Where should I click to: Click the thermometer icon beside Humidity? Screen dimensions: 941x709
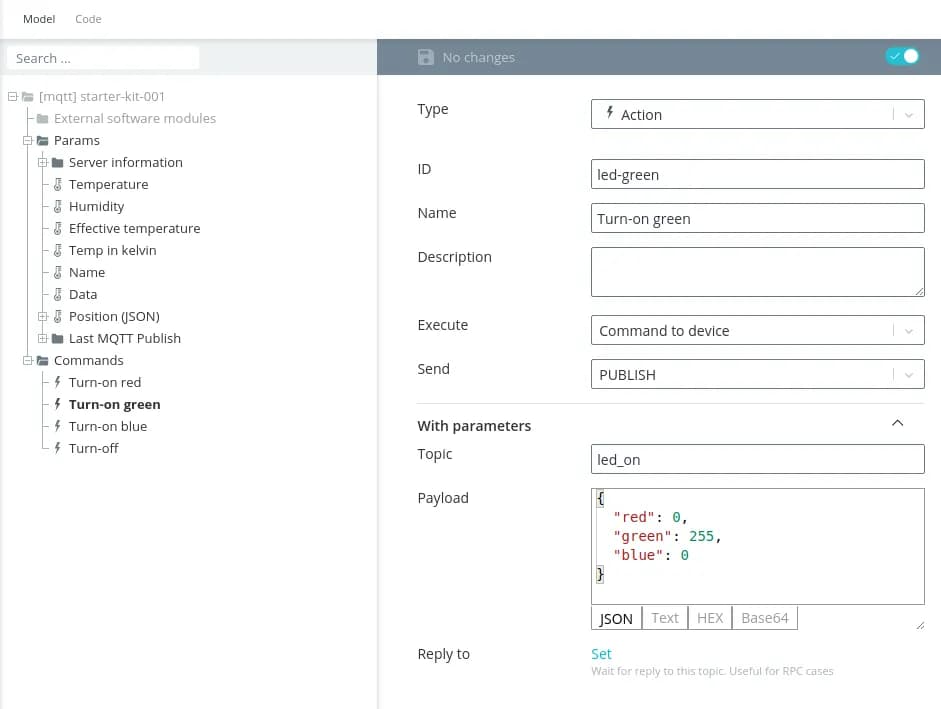click(58, 207)
